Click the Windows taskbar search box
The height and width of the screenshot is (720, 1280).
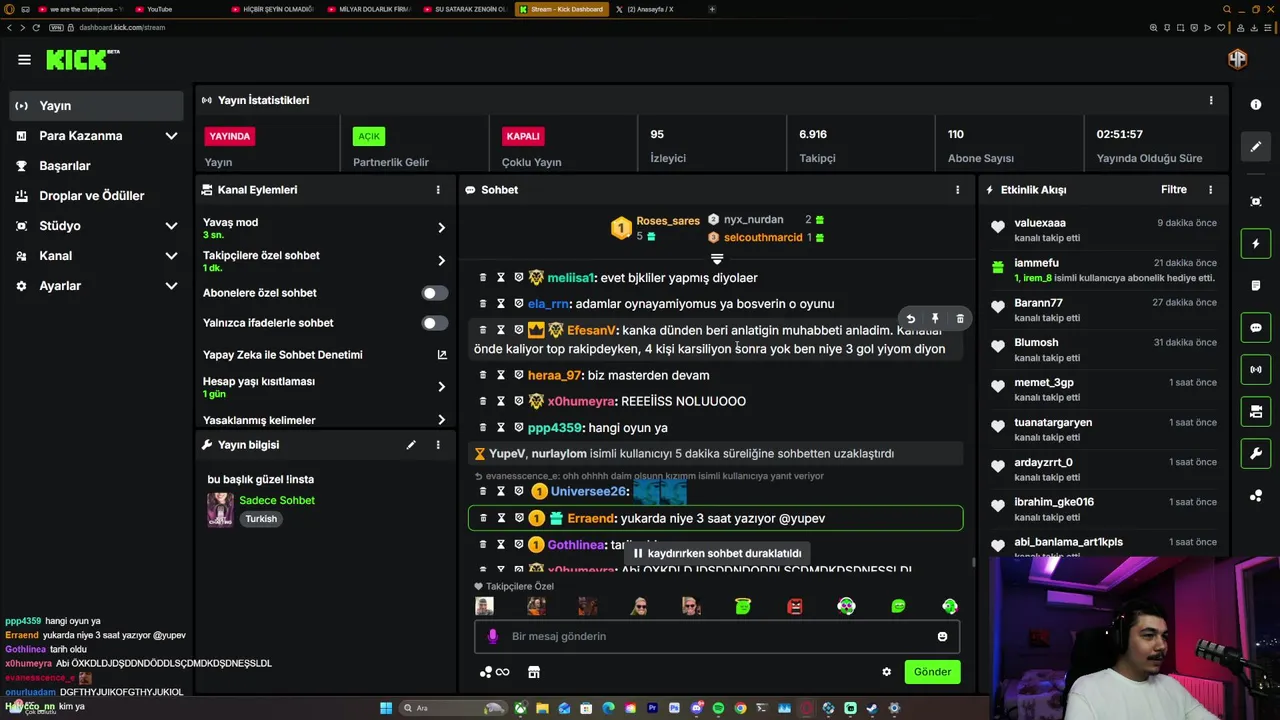[x=453, y=708]
